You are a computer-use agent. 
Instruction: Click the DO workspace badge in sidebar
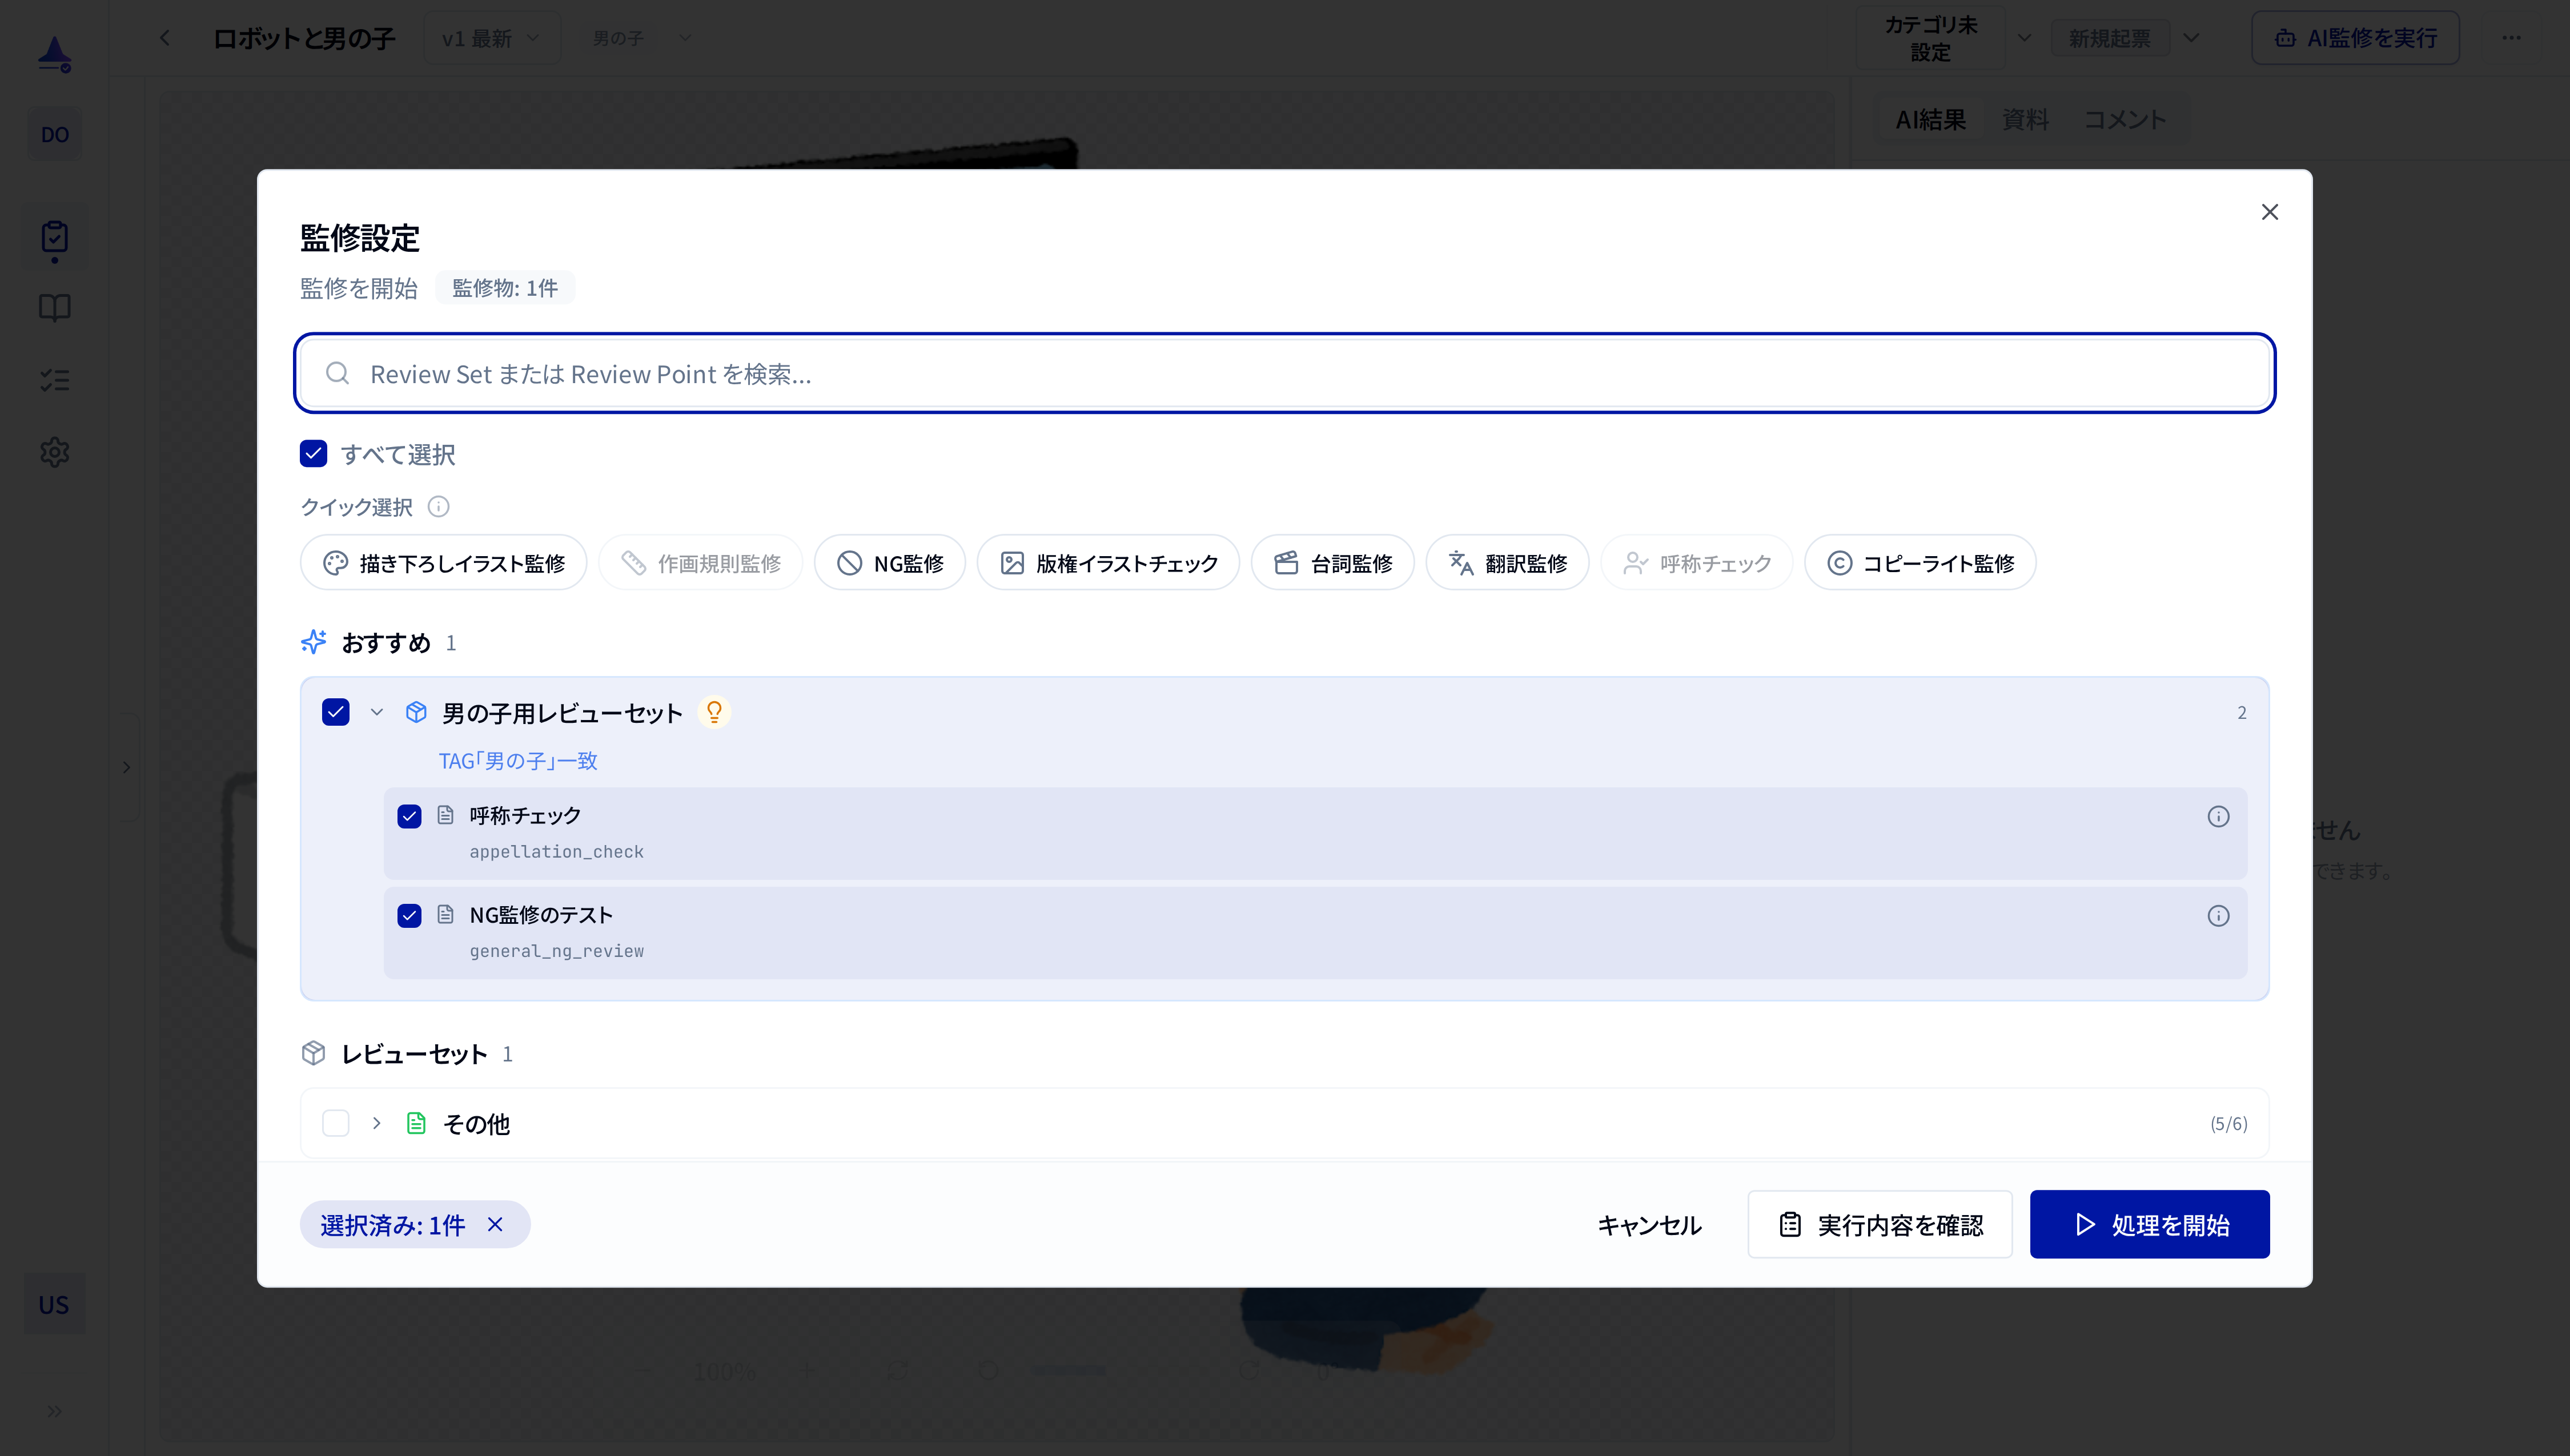point(54,135)
